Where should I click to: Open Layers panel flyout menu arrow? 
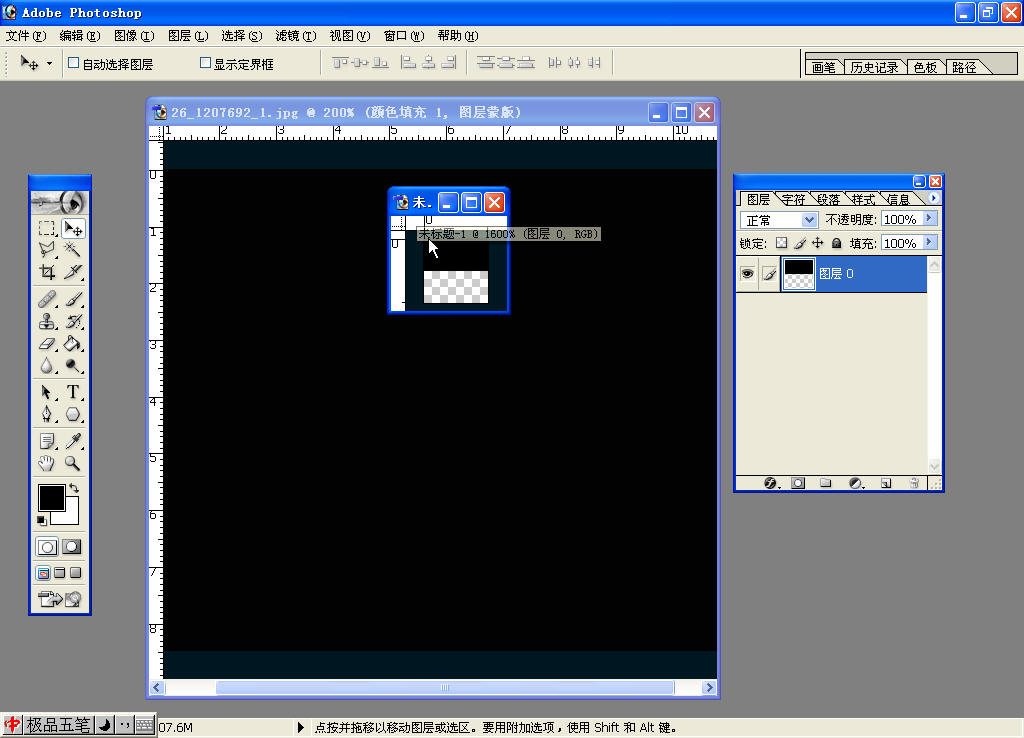point(933,198)
